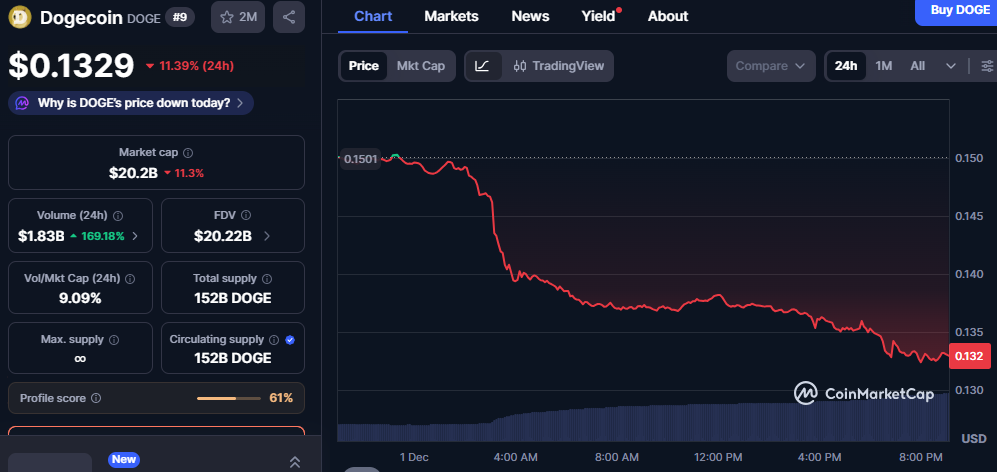
Task: Open chart settings sliders icon
Action: tap(987, 66)
